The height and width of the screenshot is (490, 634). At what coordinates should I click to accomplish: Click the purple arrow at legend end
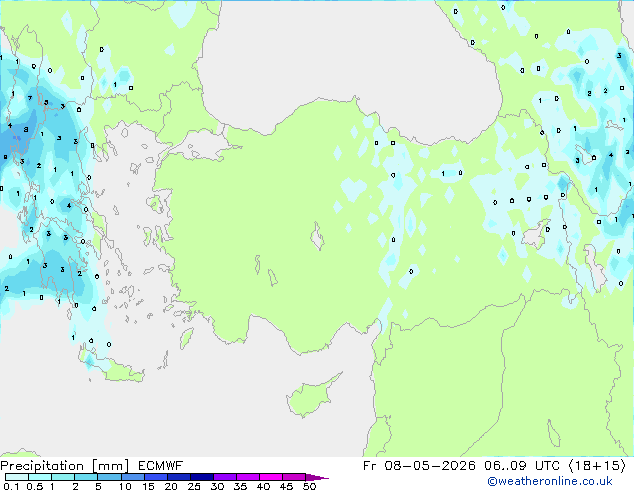click(x=317, y=477)
